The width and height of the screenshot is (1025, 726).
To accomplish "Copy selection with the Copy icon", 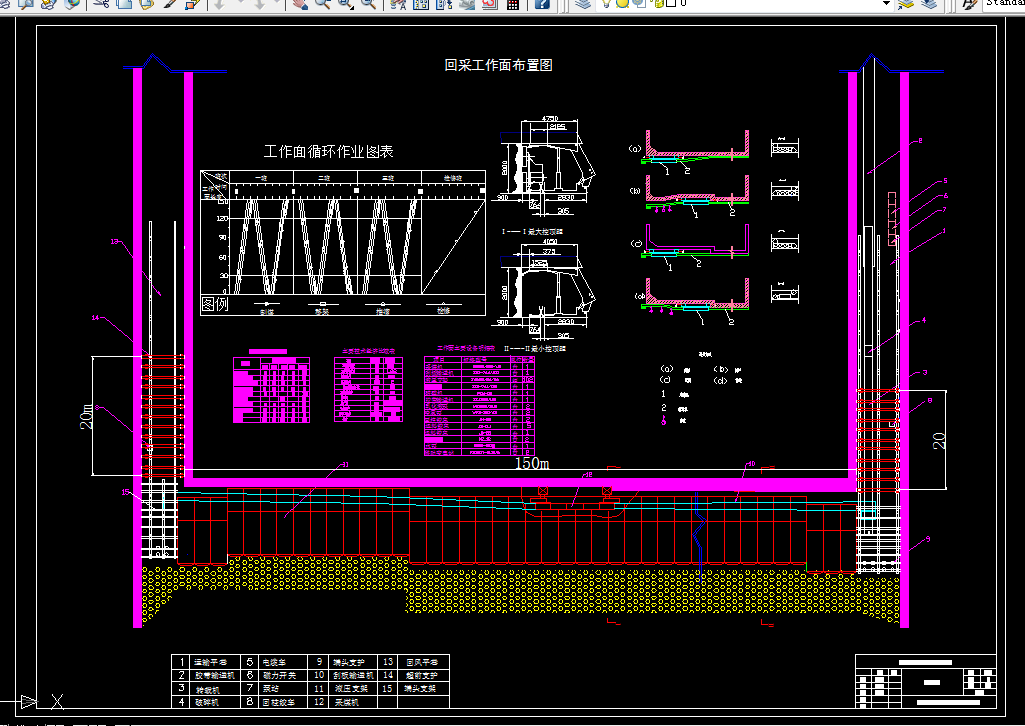I will (x=124, y=3).
